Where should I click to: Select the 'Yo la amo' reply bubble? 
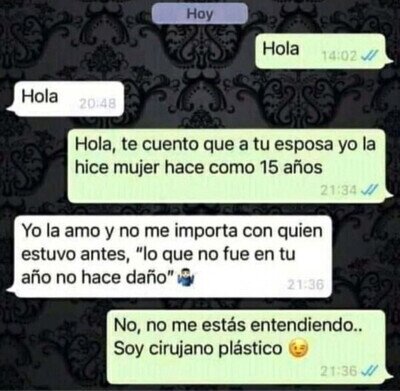pyautogui.click(x=171, y=256)
